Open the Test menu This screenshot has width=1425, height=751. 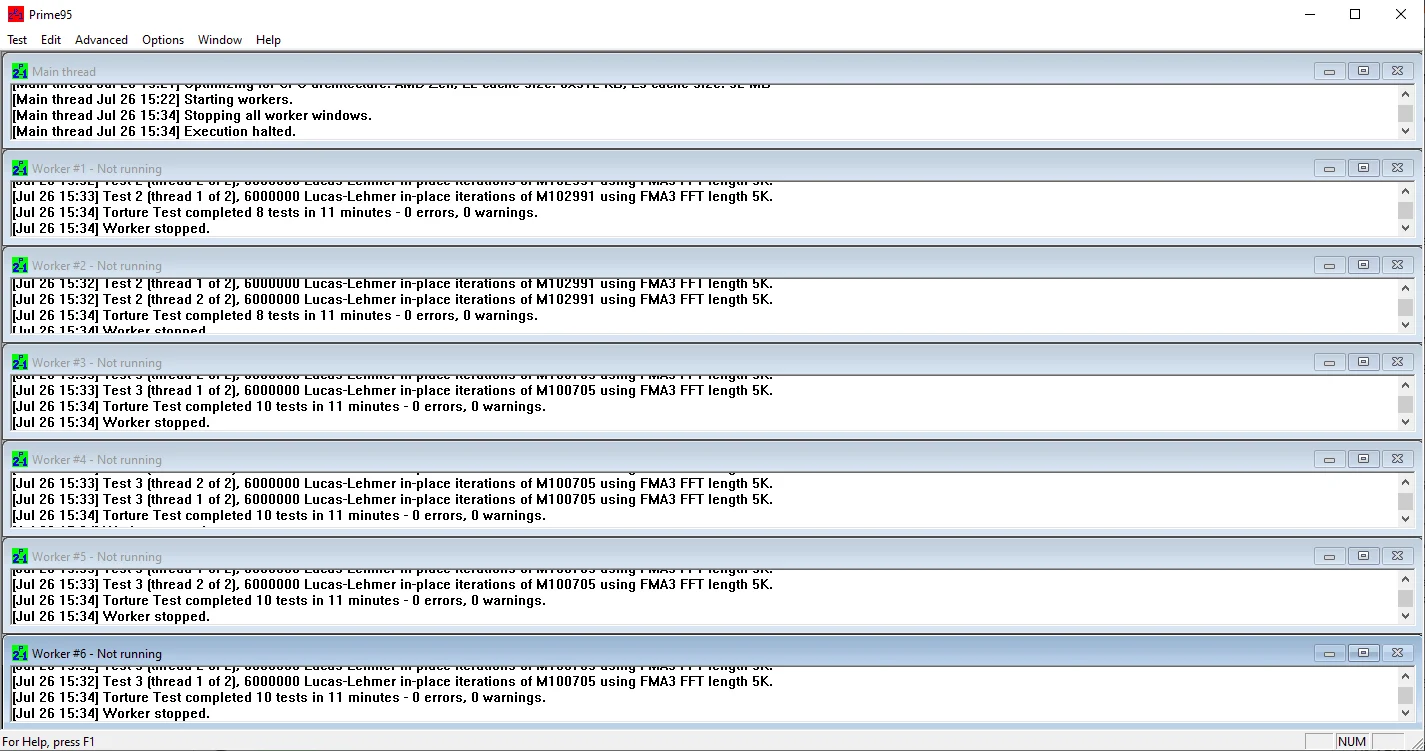tap(17, 40)
